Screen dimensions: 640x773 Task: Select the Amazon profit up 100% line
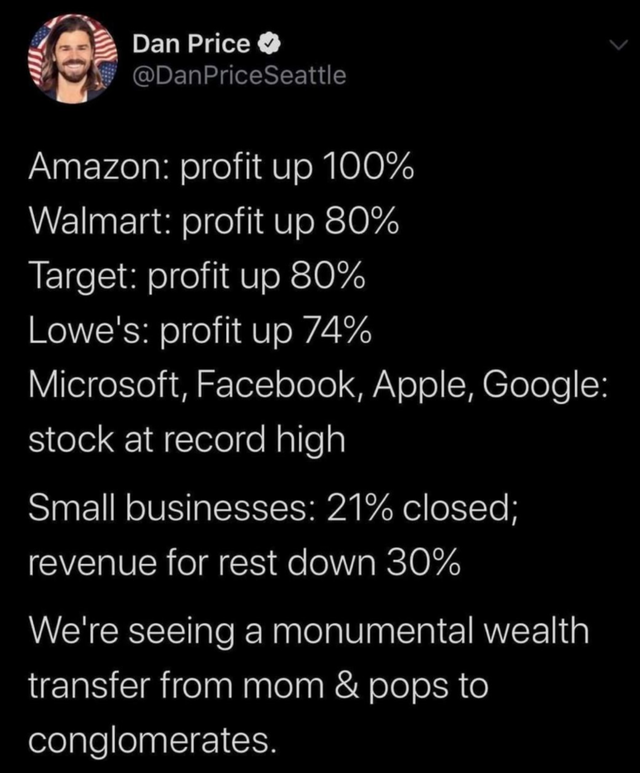pyautogui.click(x=221, y=168)
